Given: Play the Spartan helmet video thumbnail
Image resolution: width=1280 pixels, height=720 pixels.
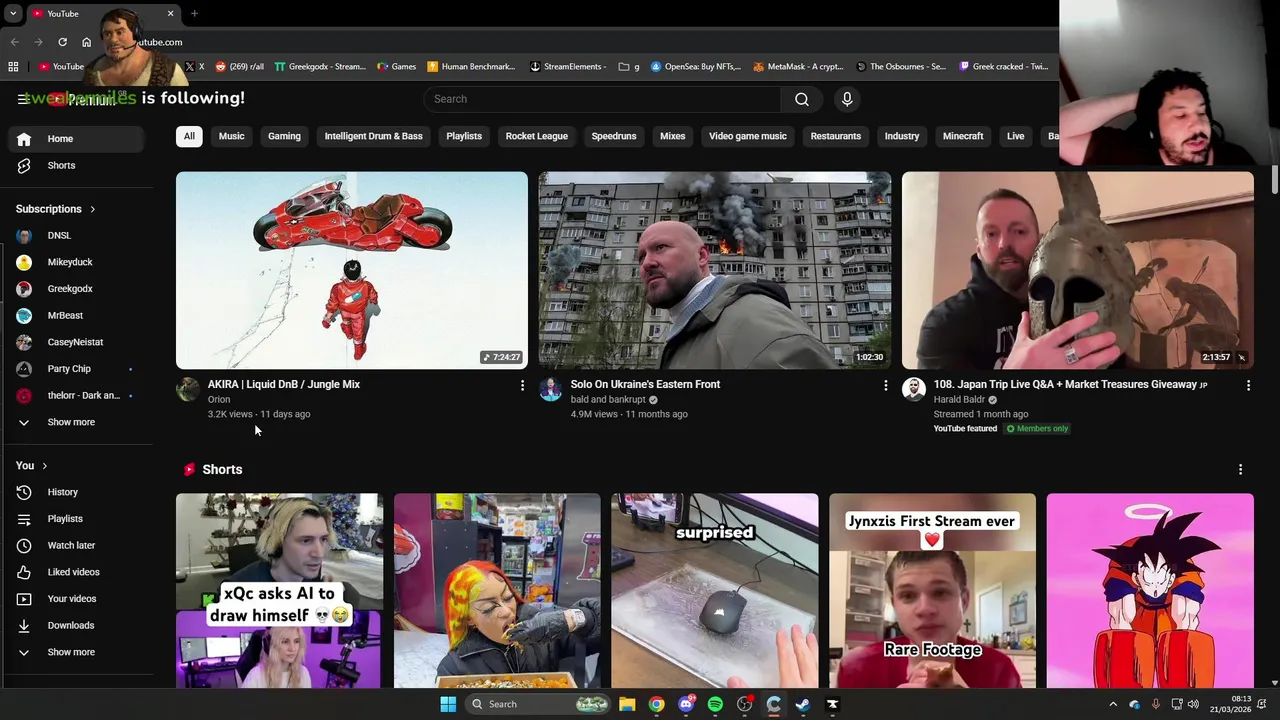Looking at the screenshot, I should coord(1078,270).
